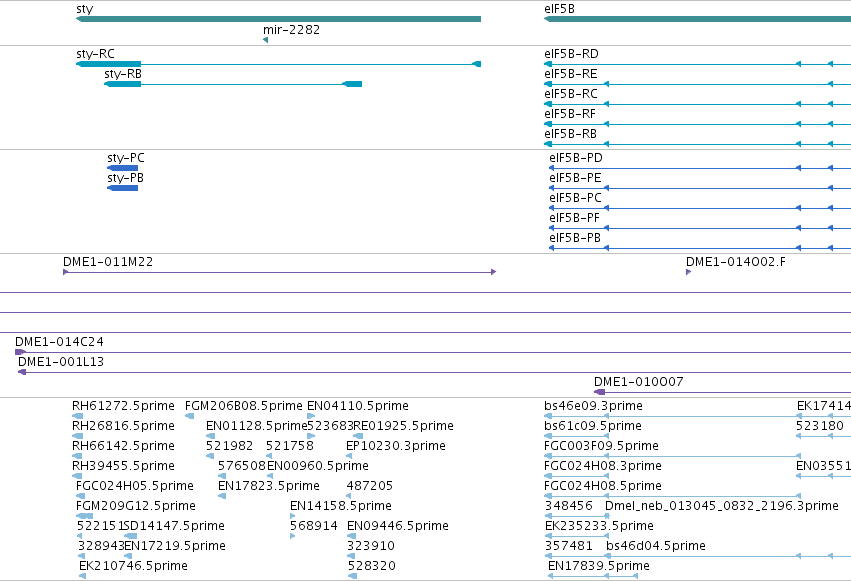851x581 pixels.
Task: Click feature label 323910
Action: pyautogui.click(x=371, y=546)
